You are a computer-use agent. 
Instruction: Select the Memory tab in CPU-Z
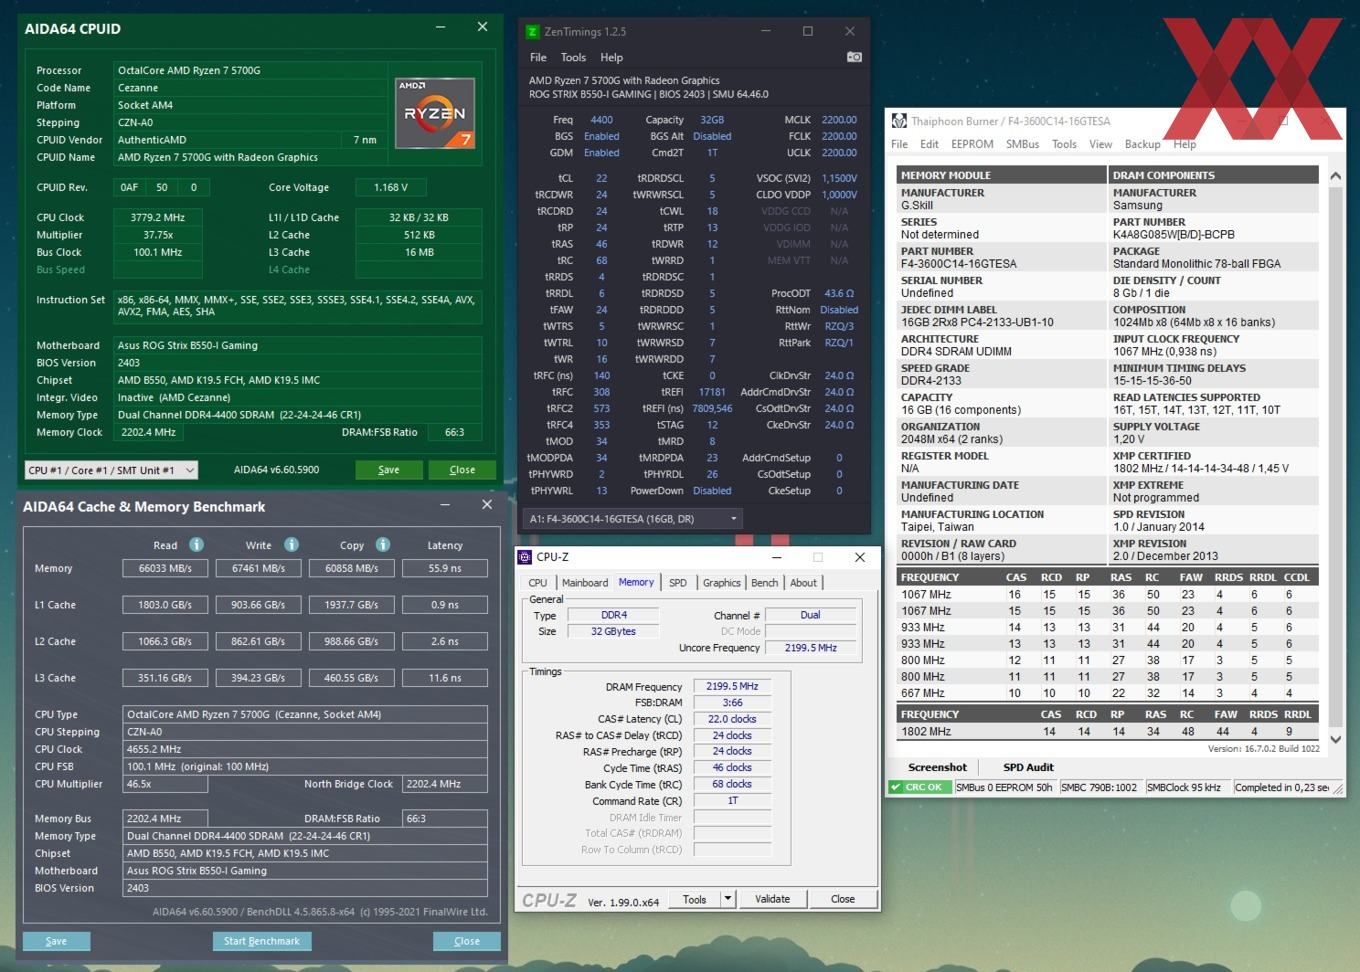click(x=636, y=582)
